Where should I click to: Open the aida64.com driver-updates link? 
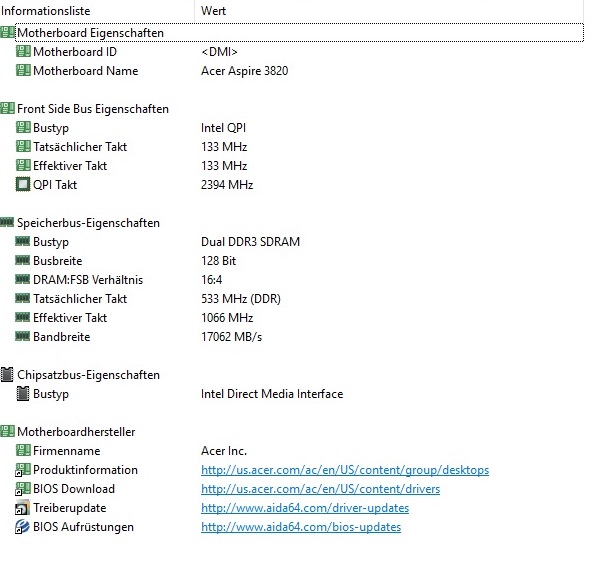click(x=305, y=508)
